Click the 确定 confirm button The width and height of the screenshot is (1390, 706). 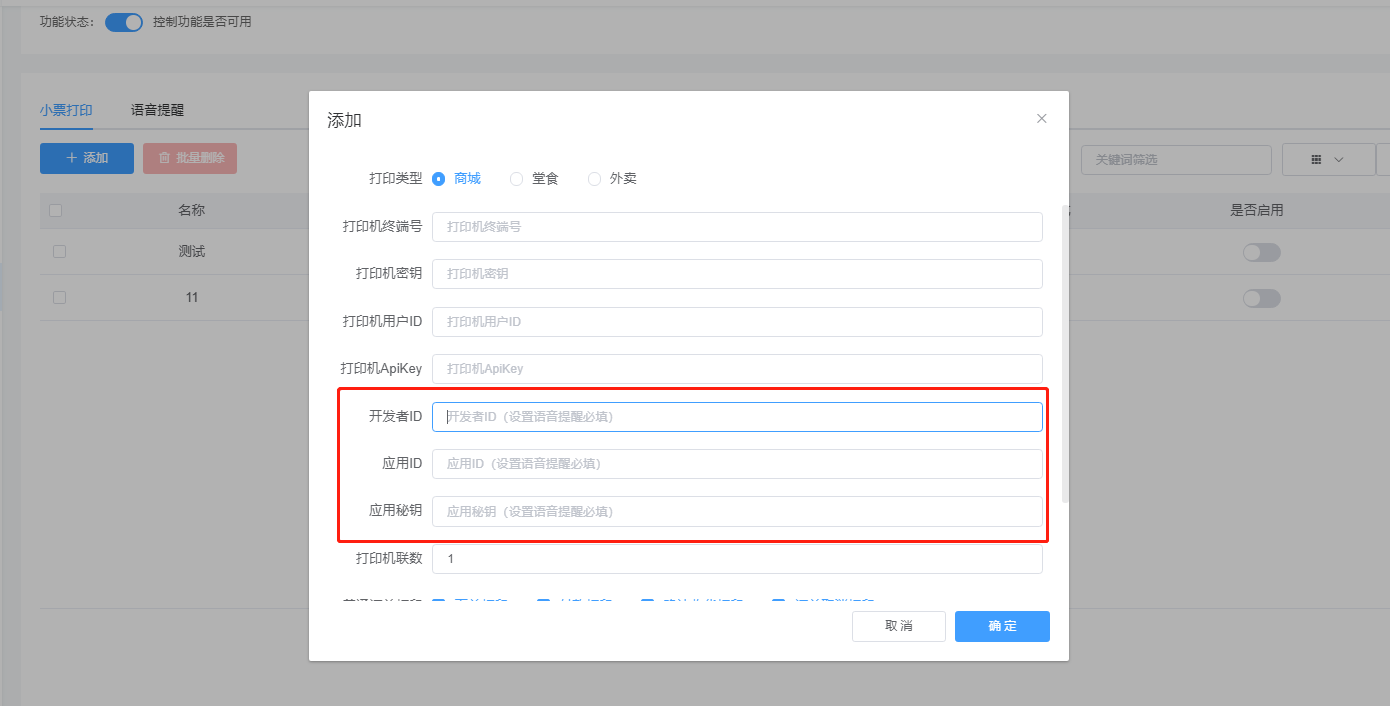point(1001,626)
